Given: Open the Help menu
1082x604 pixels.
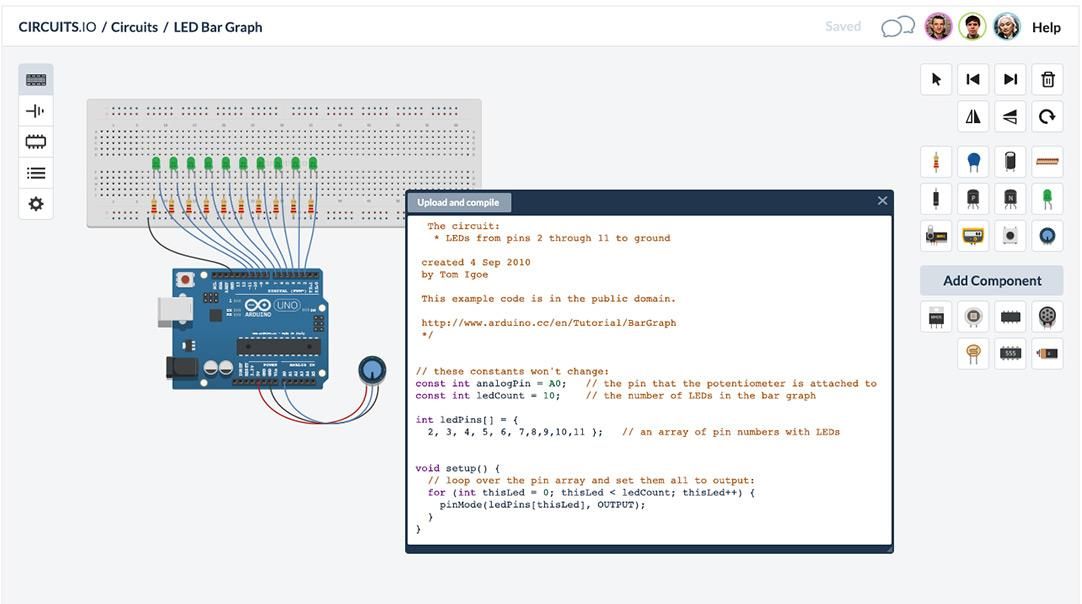Looking at the screenshot, I should coord(1046,26).
